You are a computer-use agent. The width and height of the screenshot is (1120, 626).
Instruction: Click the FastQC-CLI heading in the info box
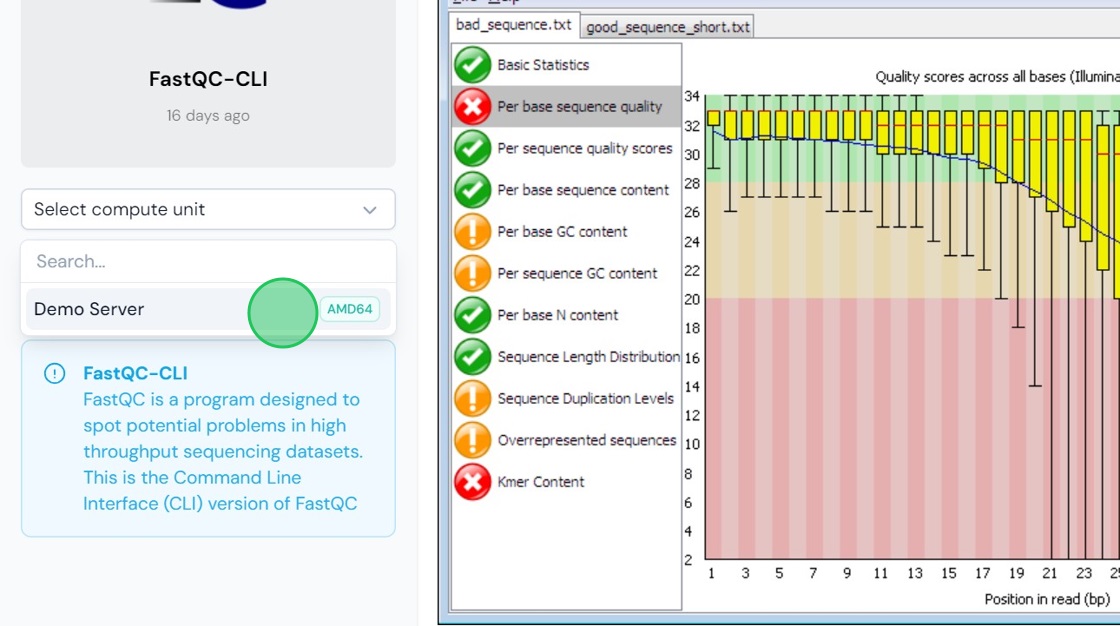(x=135, y=373)
